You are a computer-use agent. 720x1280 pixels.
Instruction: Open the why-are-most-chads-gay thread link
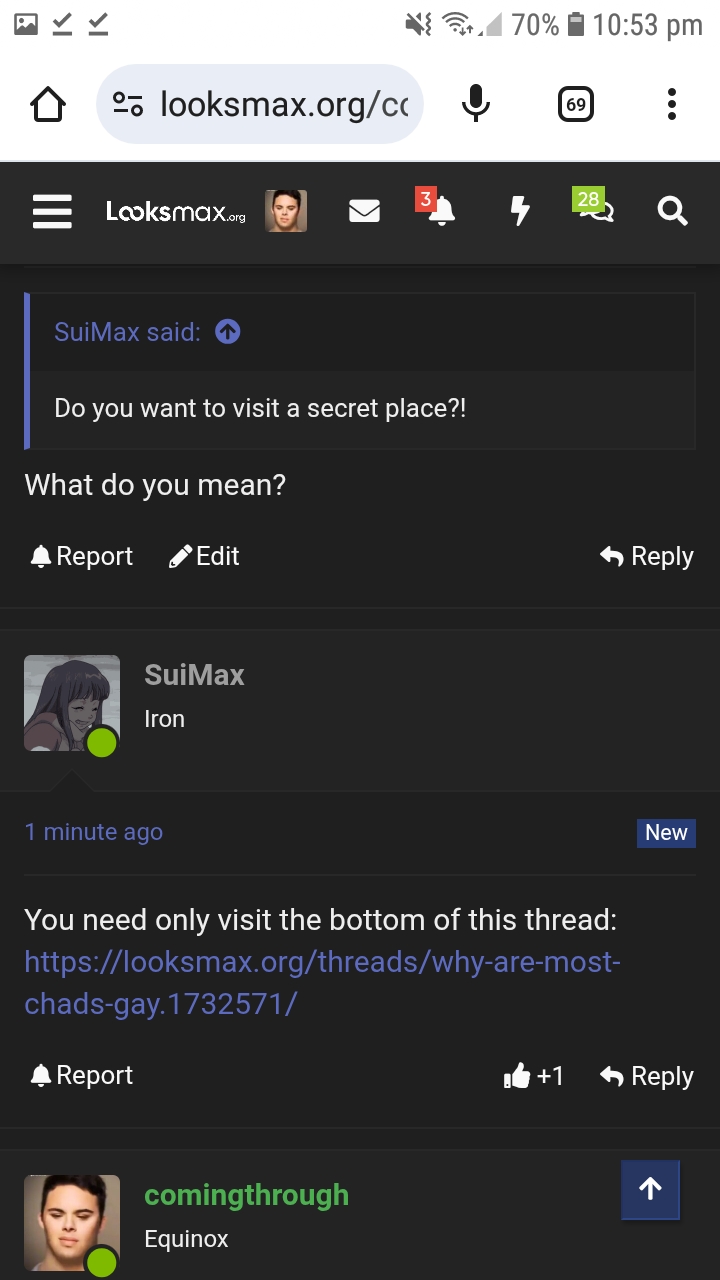click(x=322, y=982)
